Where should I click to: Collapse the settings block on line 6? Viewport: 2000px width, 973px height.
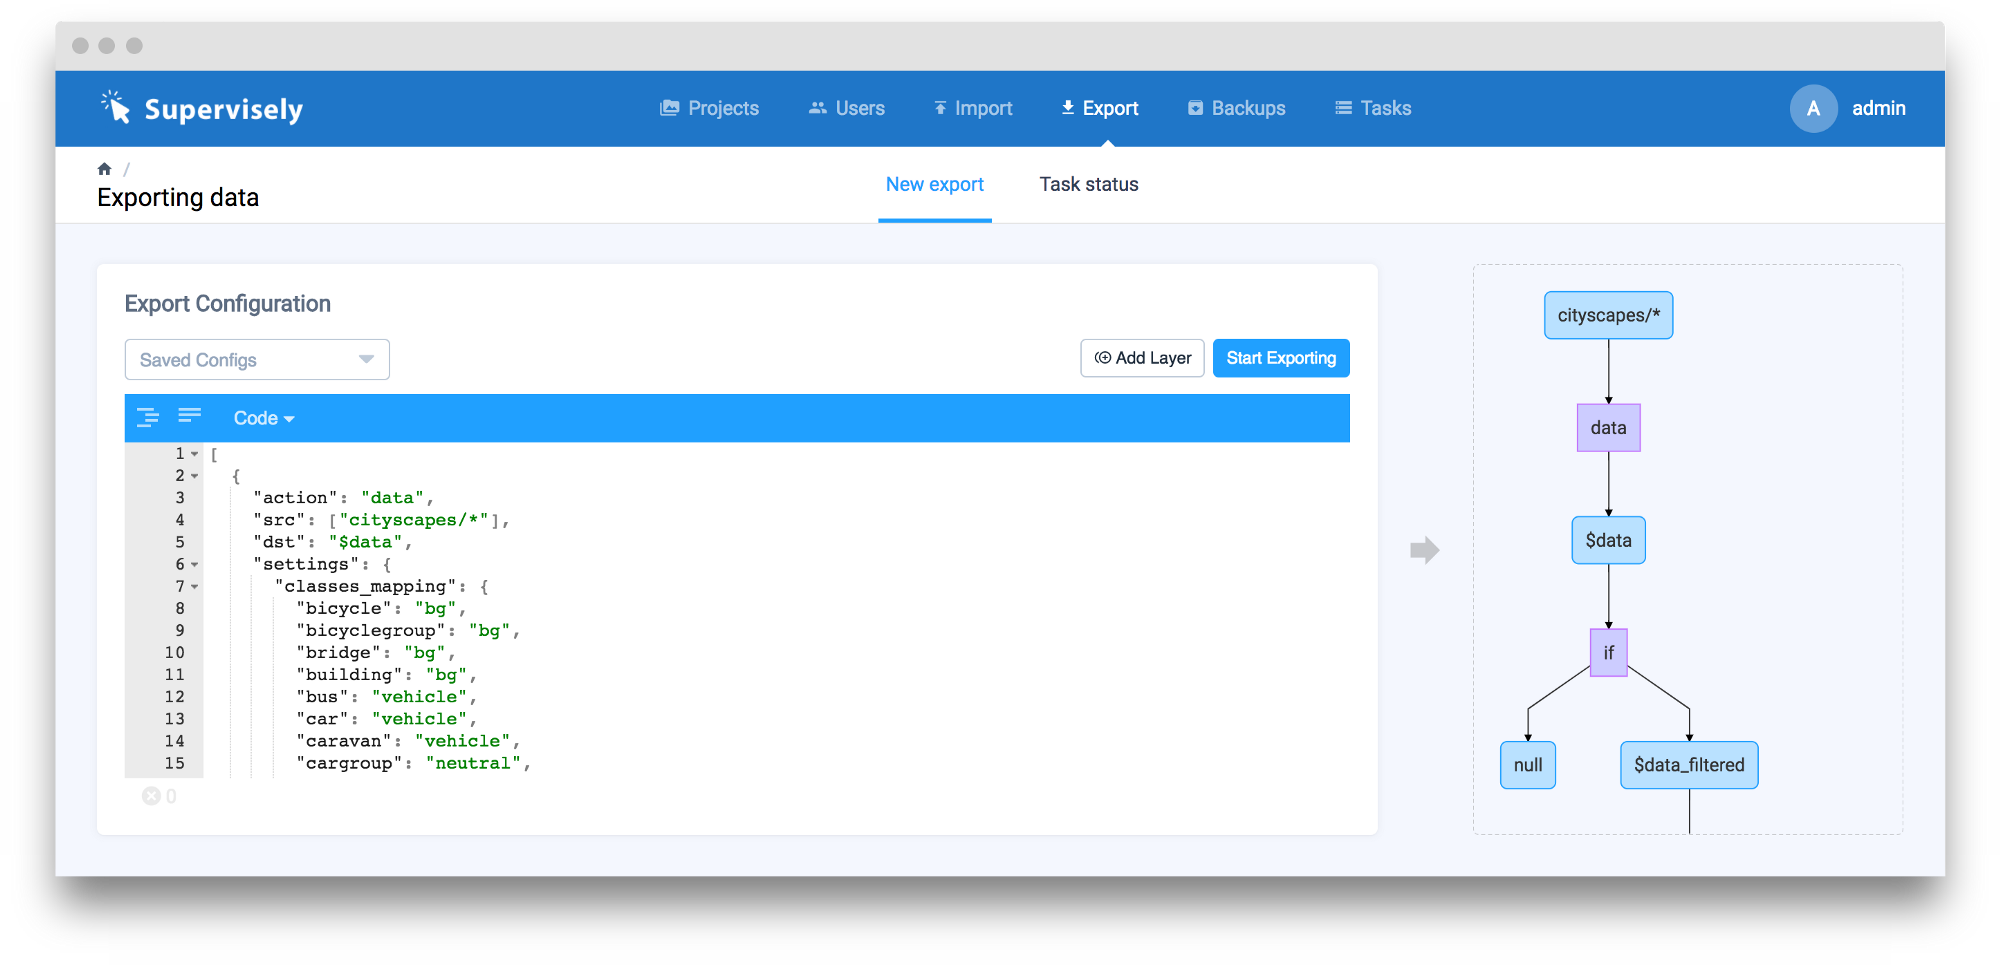(x=195, y=565)
